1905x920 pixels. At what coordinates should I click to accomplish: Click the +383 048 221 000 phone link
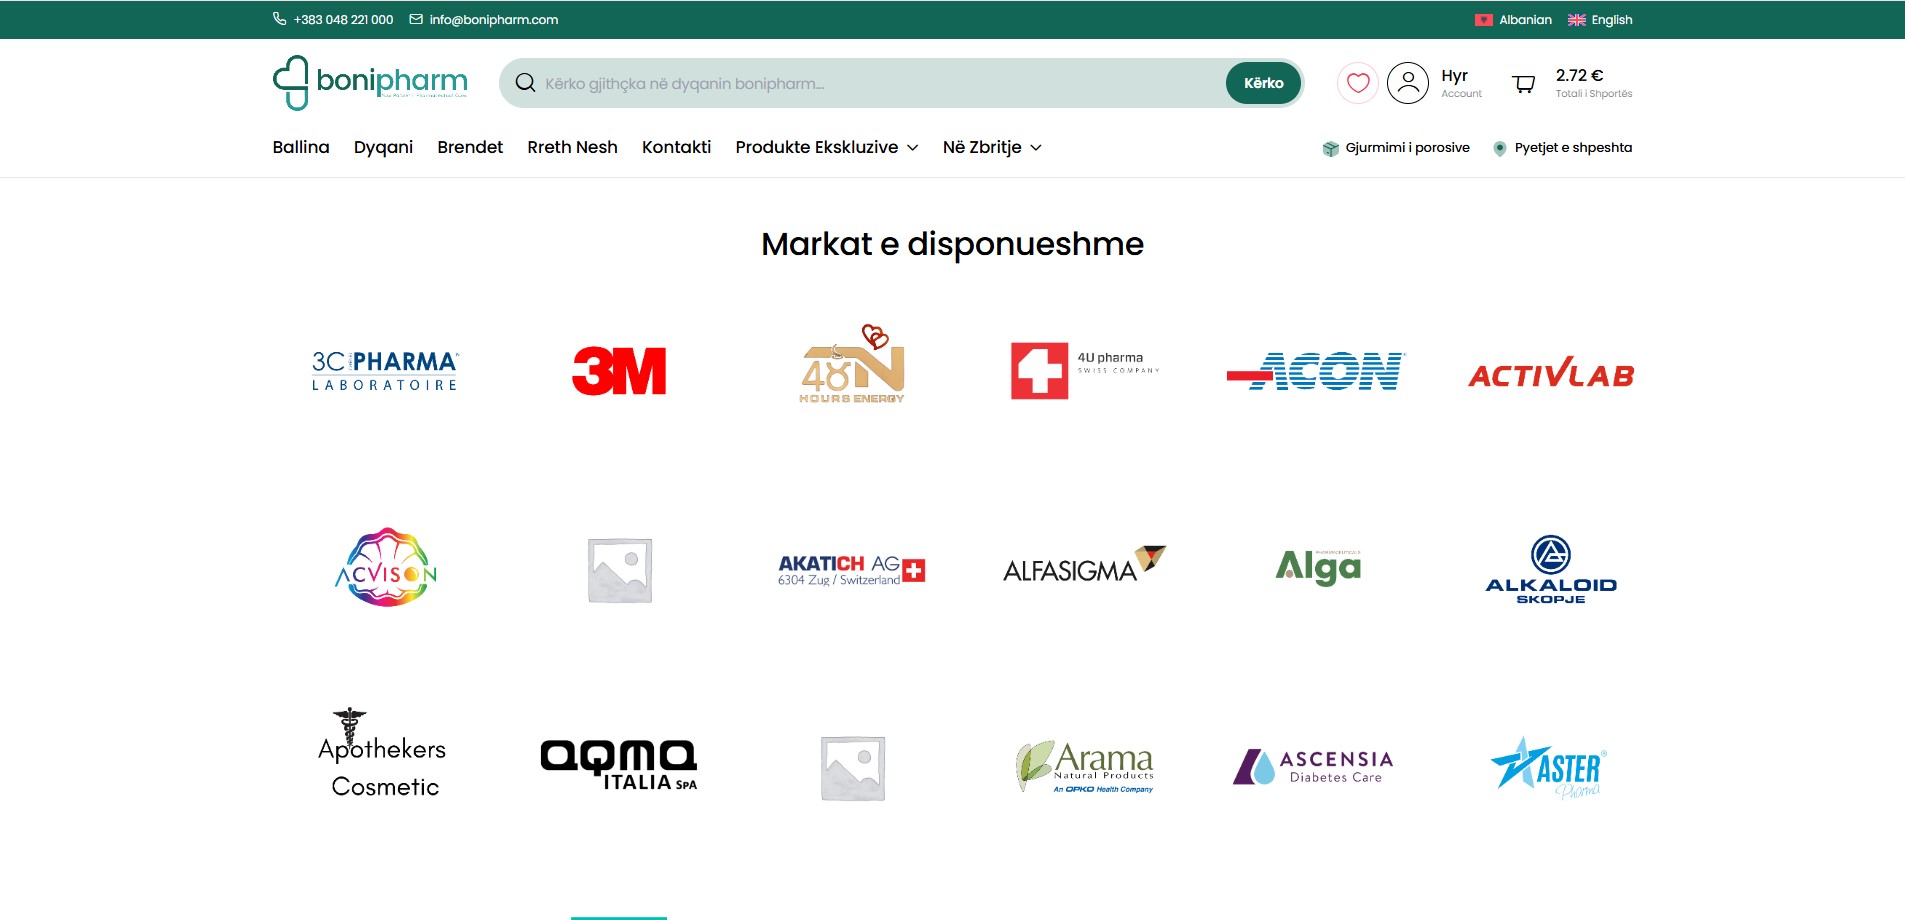click(343, 20)
